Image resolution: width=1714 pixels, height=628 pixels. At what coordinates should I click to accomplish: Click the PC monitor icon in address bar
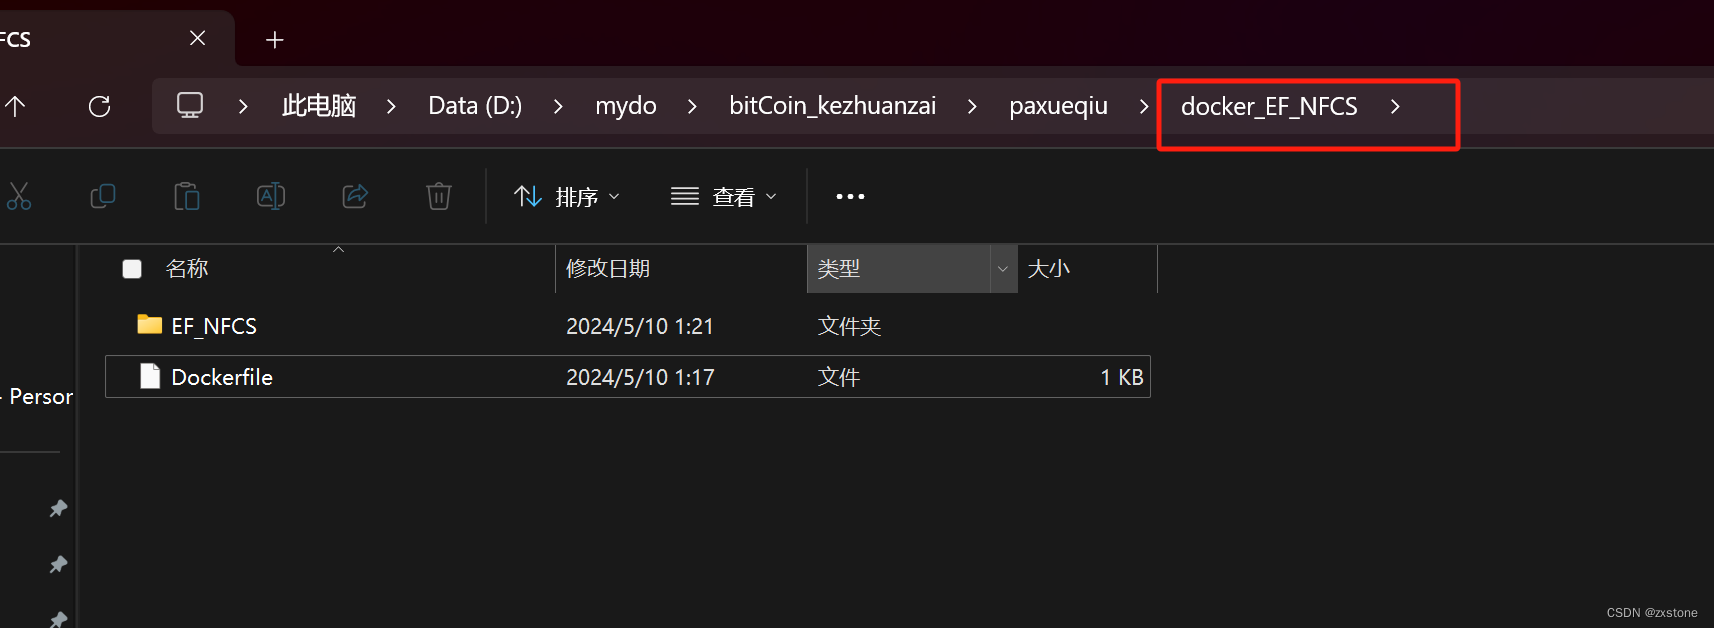tap(190, 105)
